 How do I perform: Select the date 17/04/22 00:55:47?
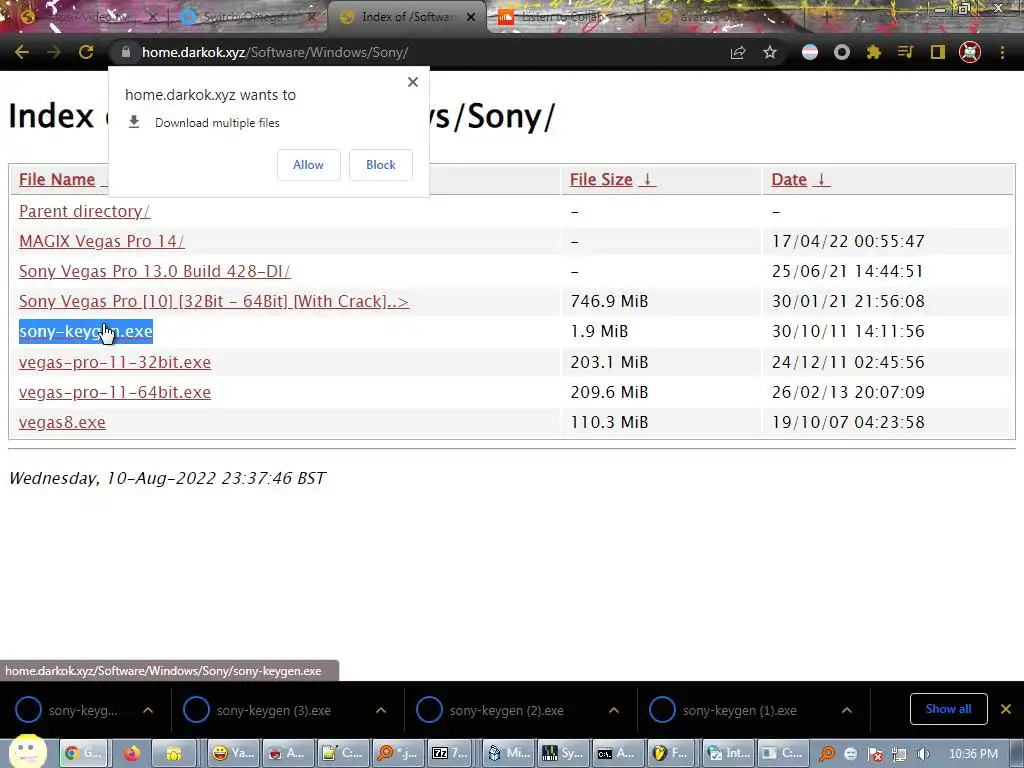[848, 242]
